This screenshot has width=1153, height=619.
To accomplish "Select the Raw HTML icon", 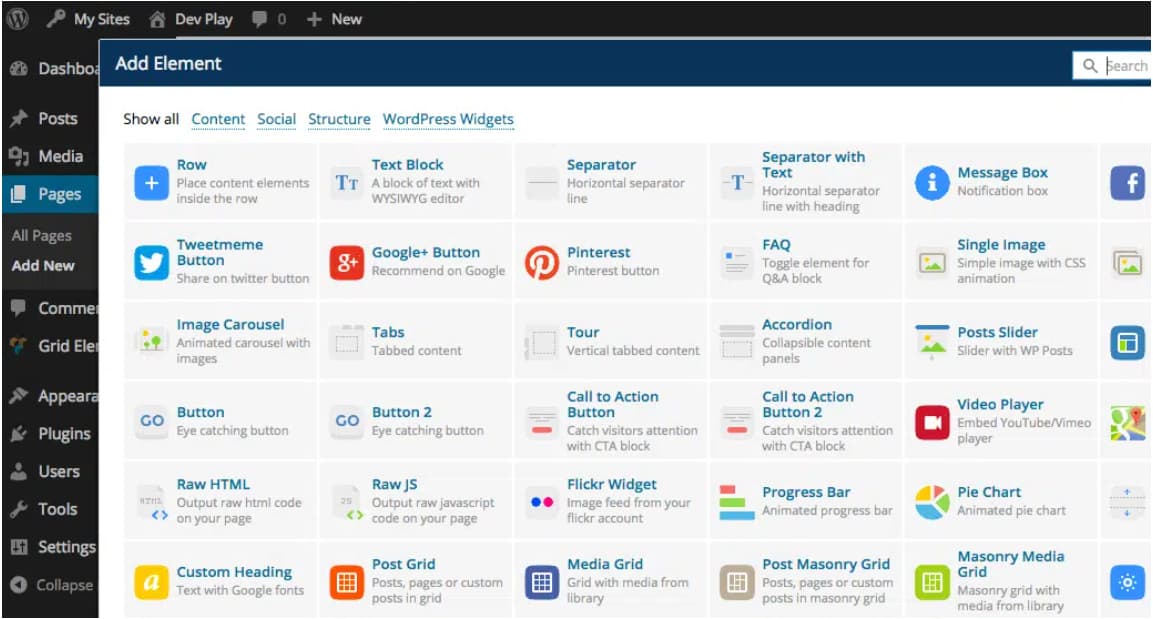I will [x=151, y=502].
